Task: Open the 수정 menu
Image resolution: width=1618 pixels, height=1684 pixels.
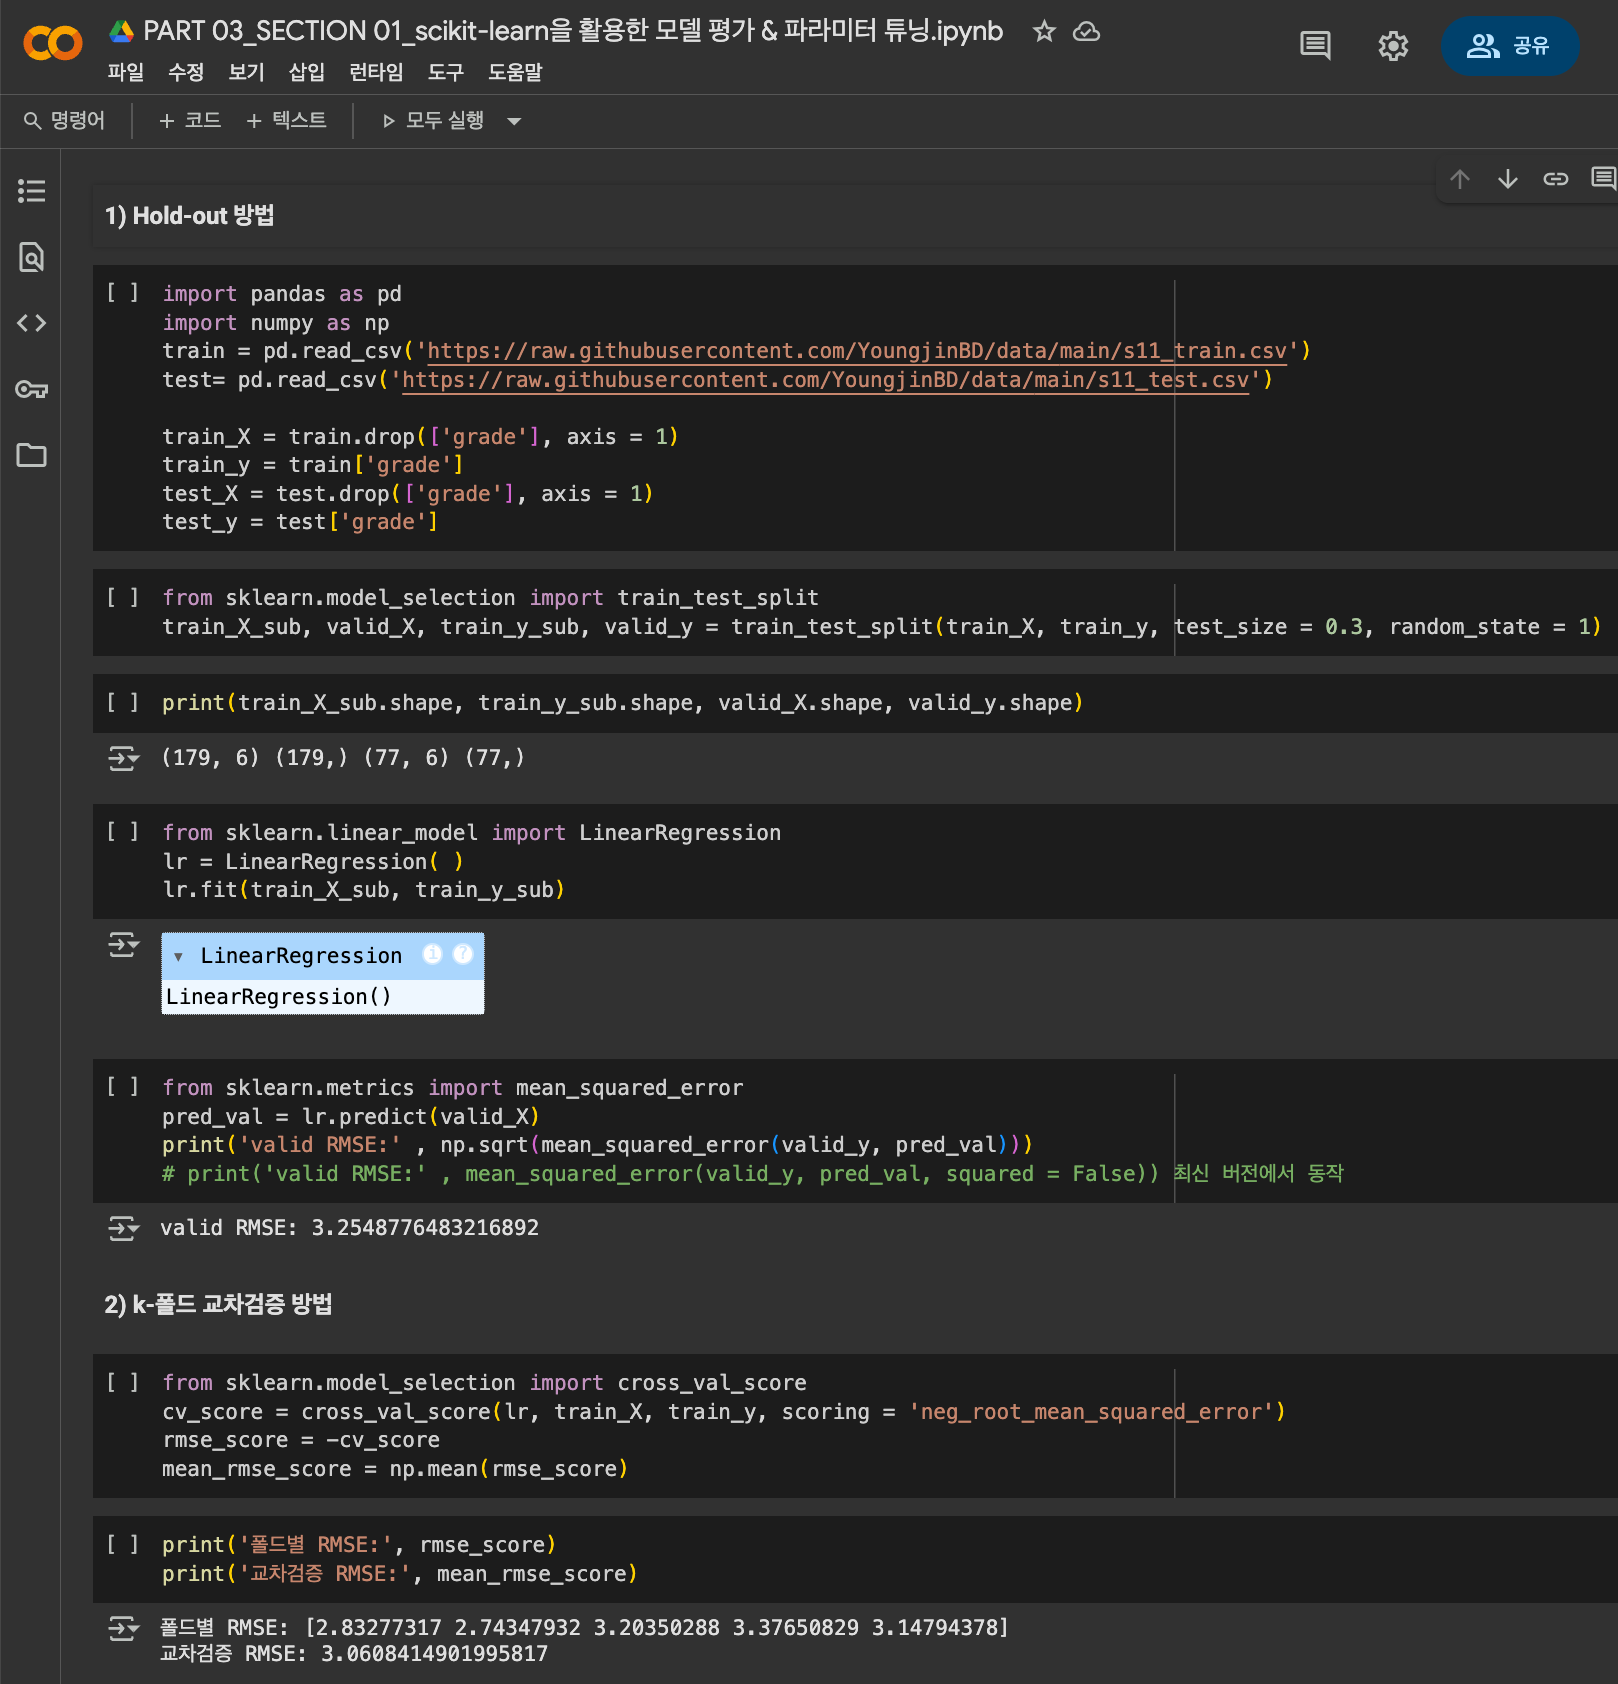Action: 186,72
